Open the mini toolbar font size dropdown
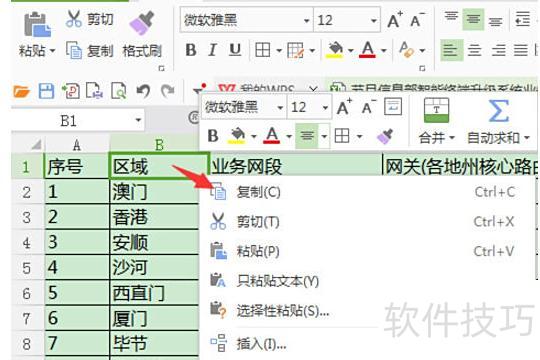Image resolution: width=540 pixels, height=360 pixels. (x=325, y=107)
